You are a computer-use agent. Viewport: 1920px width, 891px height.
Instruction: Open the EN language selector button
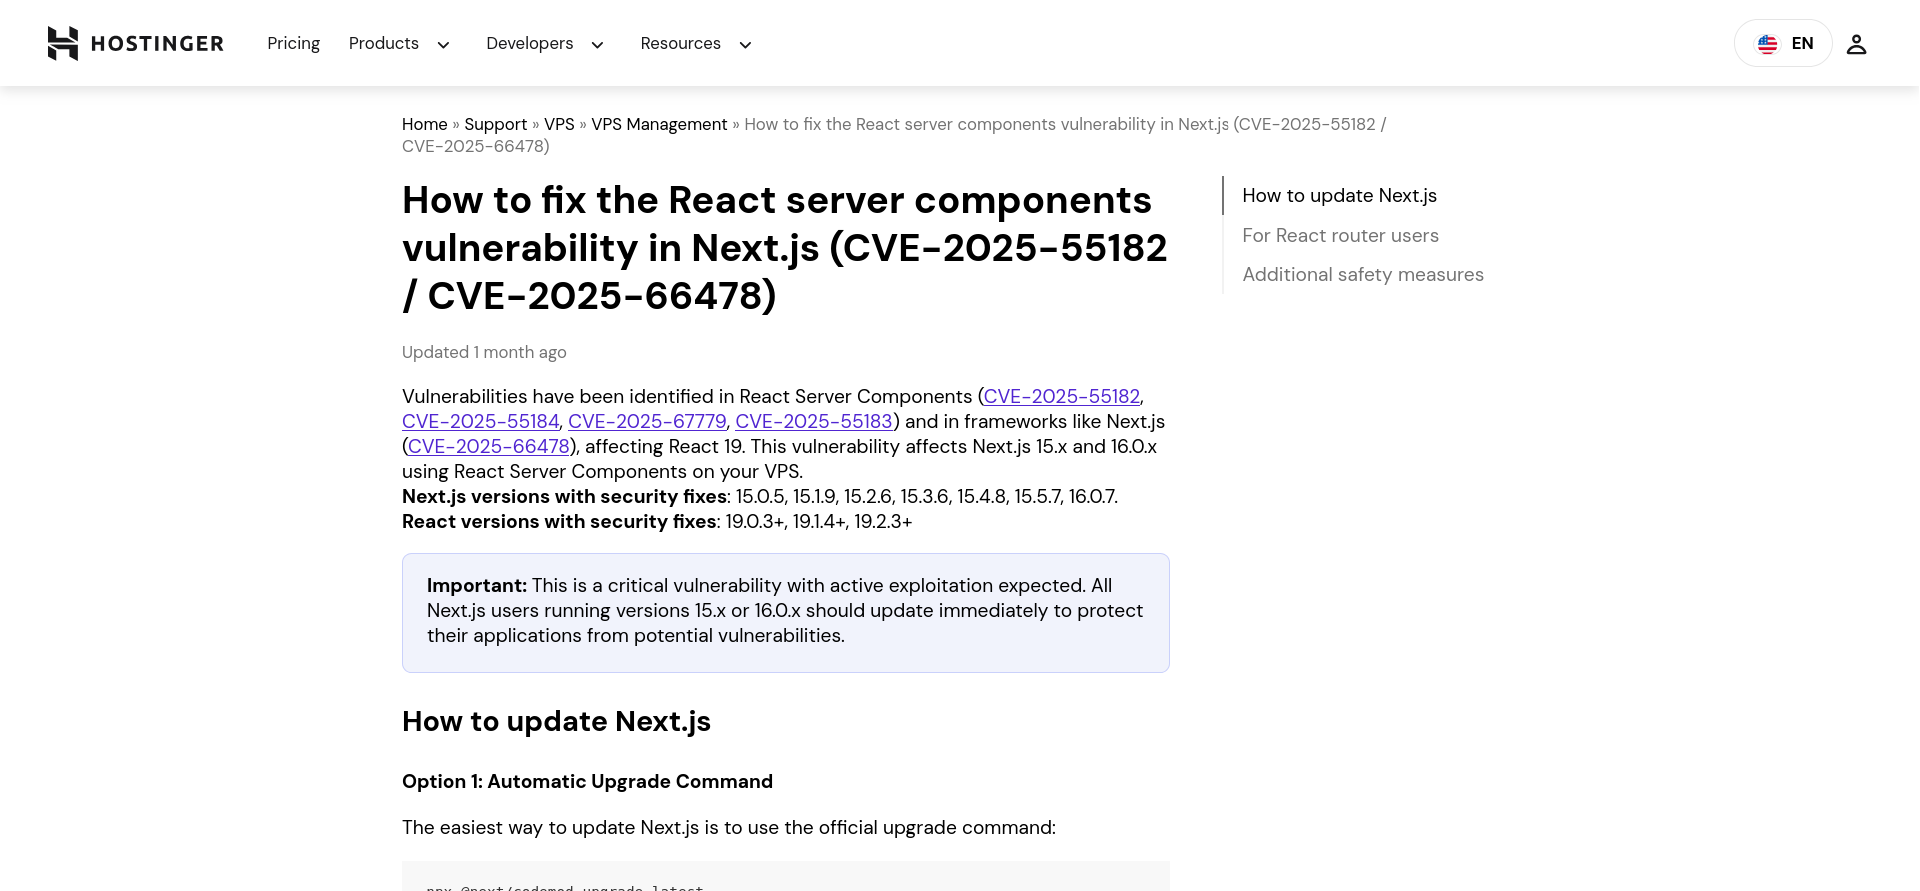click(1783, 43)
